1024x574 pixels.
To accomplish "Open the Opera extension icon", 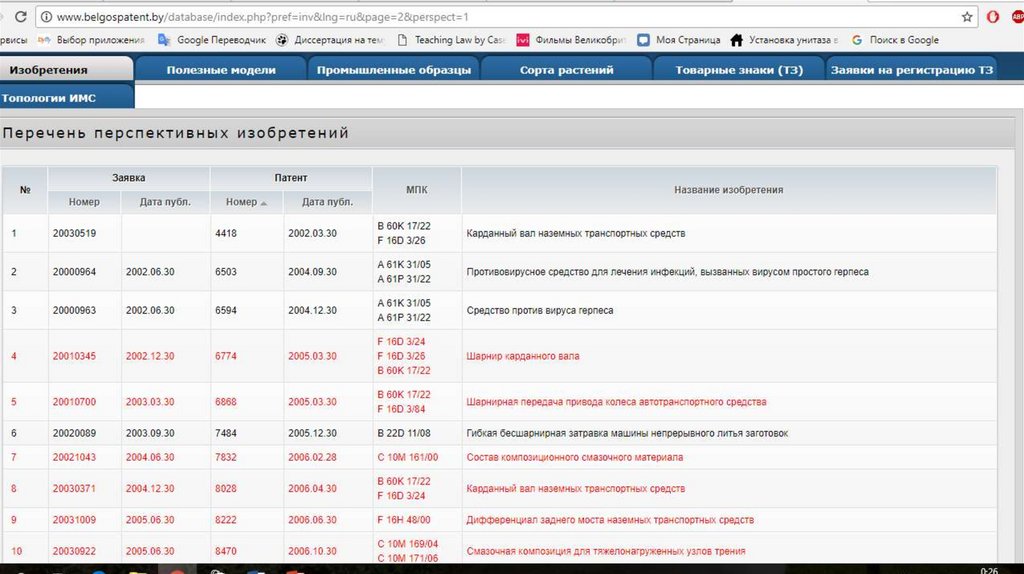I will tap(993, 17).
